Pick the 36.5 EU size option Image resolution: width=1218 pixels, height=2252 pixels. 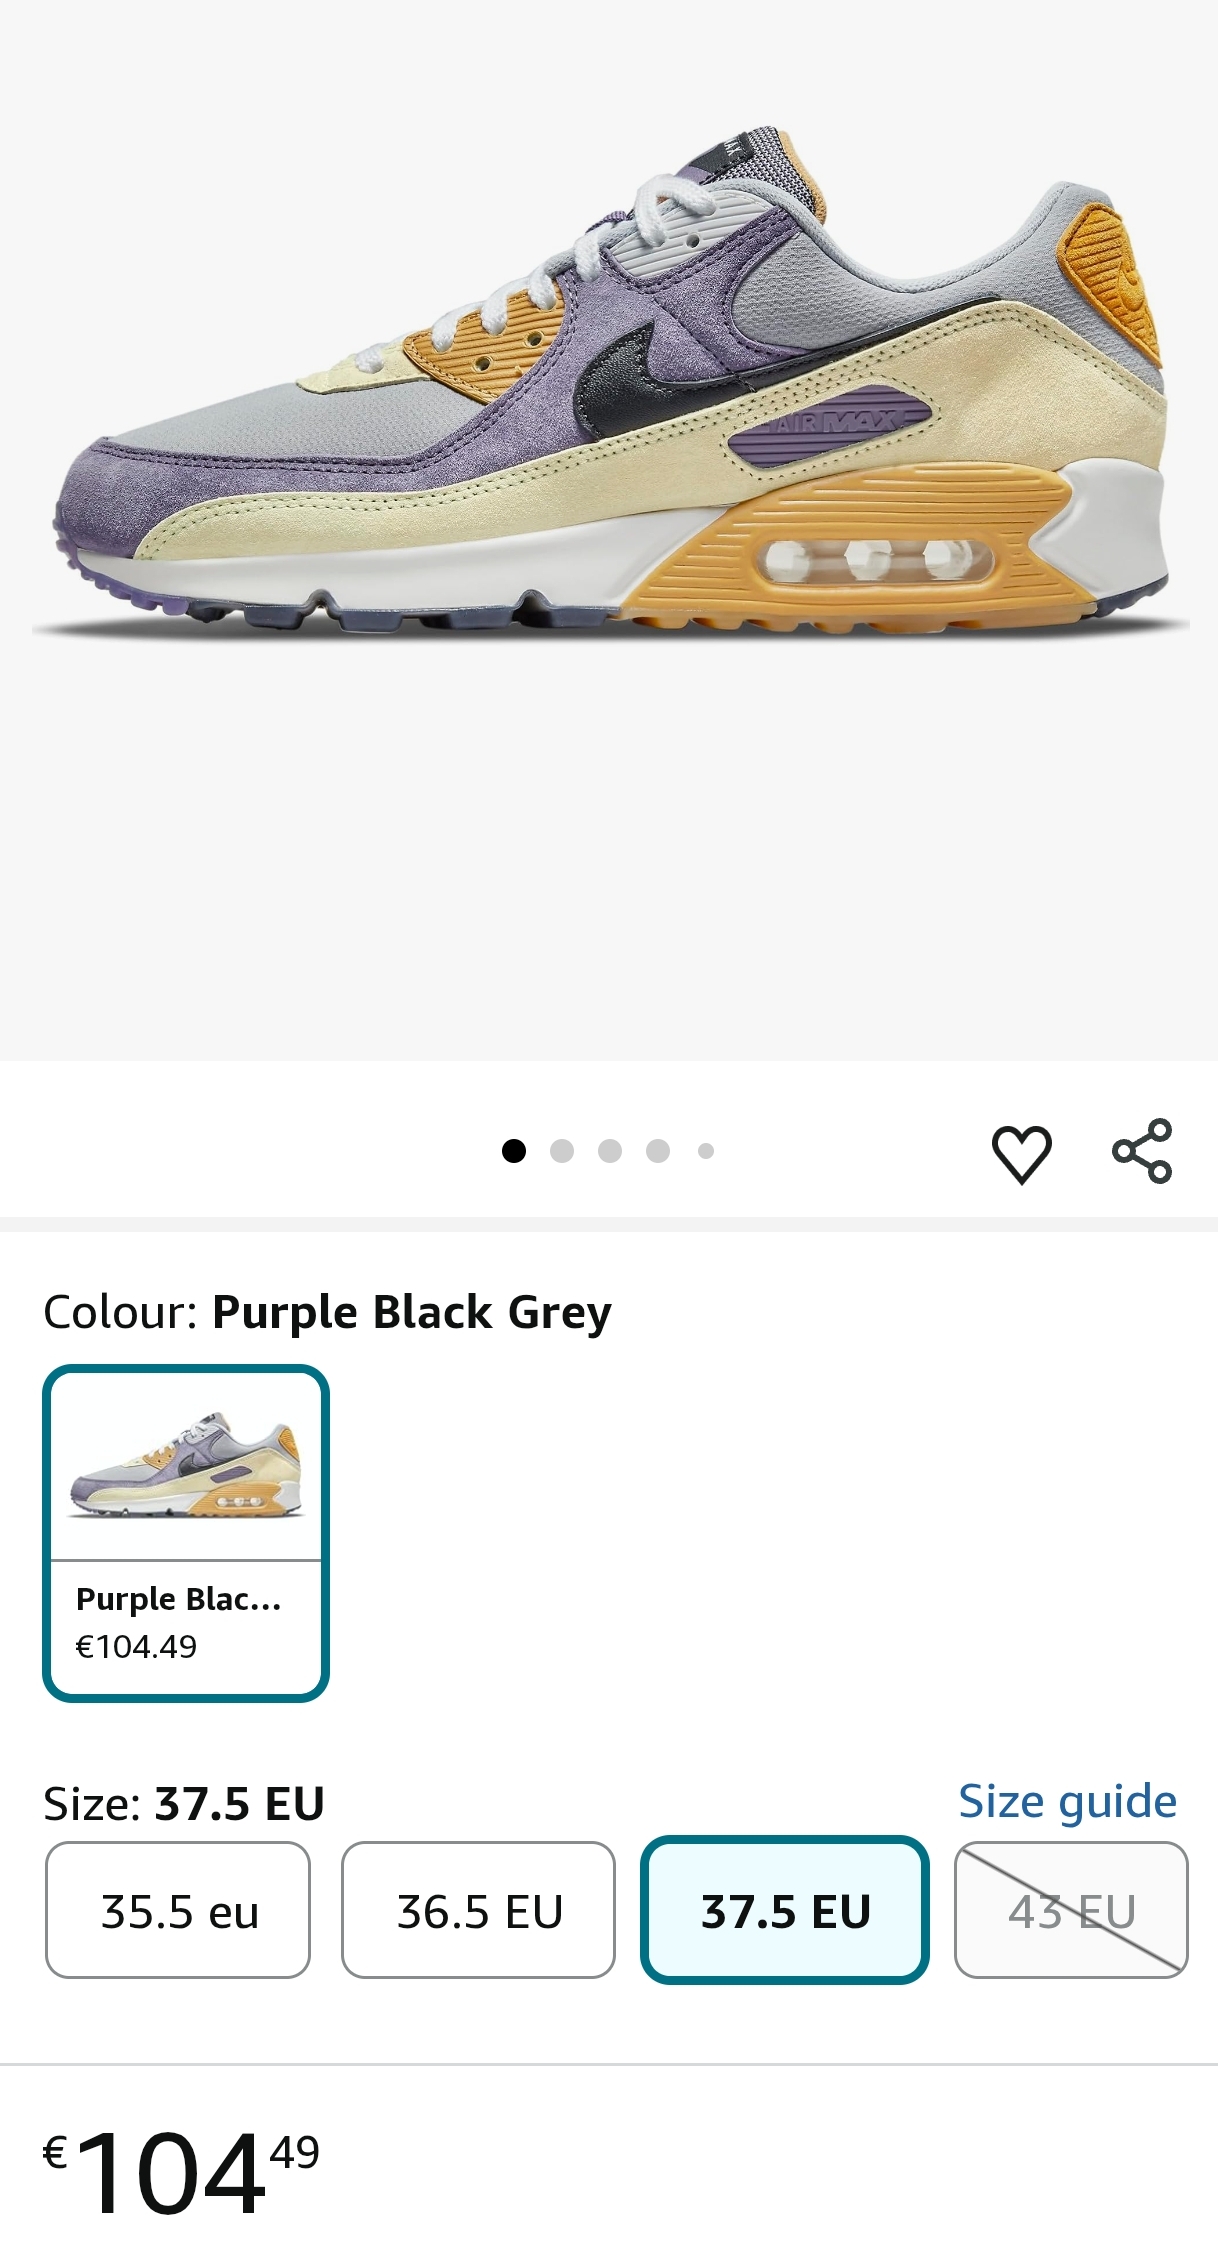479,1911
